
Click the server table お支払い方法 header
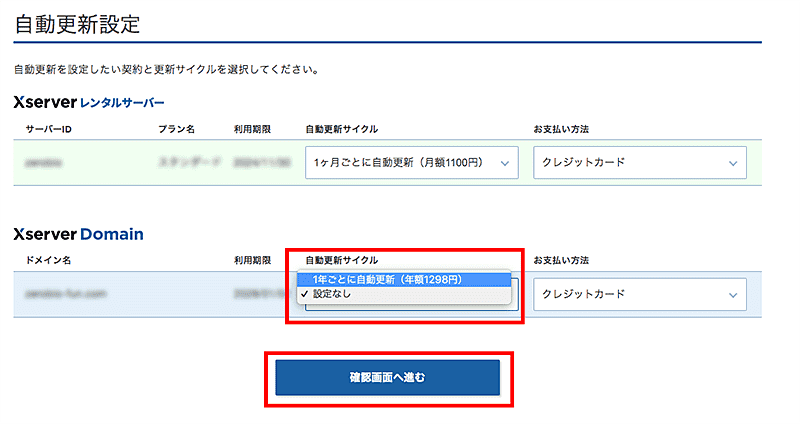tap(561, 129)
